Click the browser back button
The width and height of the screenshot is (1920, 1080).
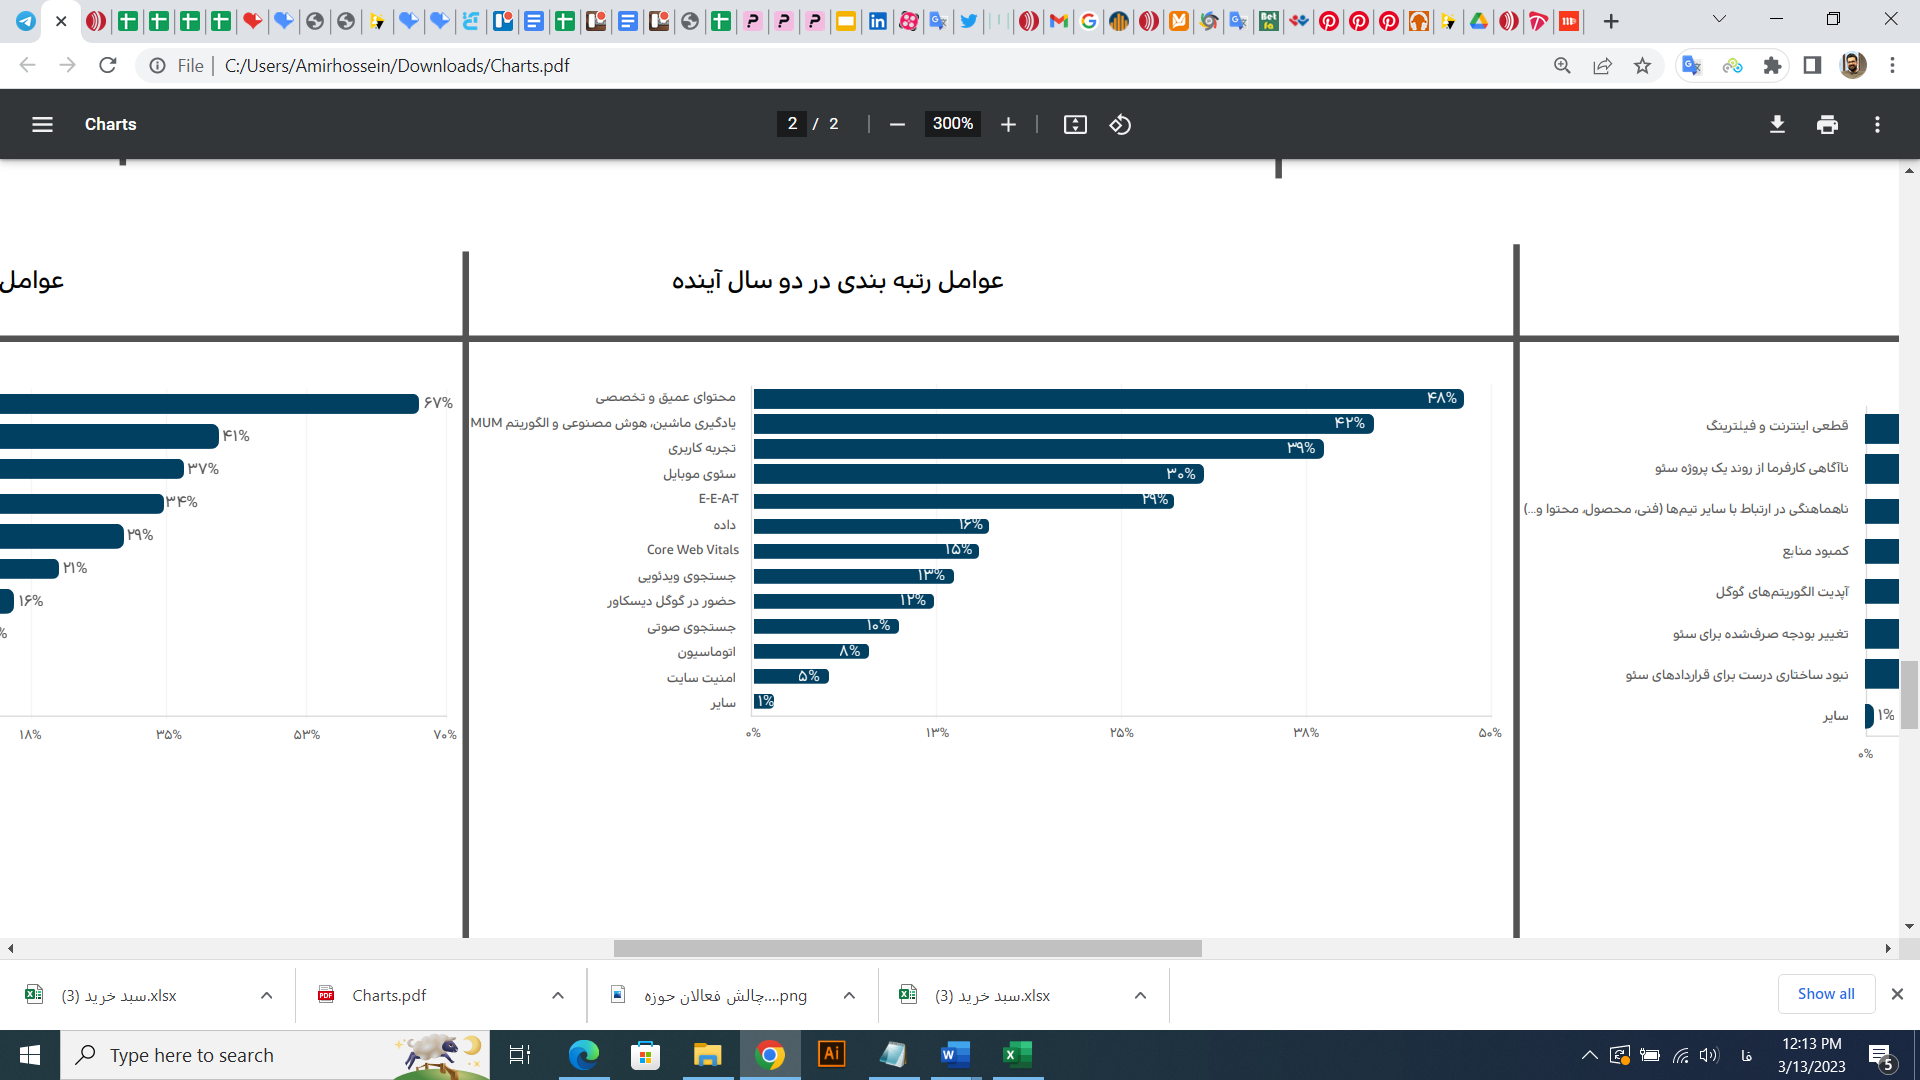point(26,65)
